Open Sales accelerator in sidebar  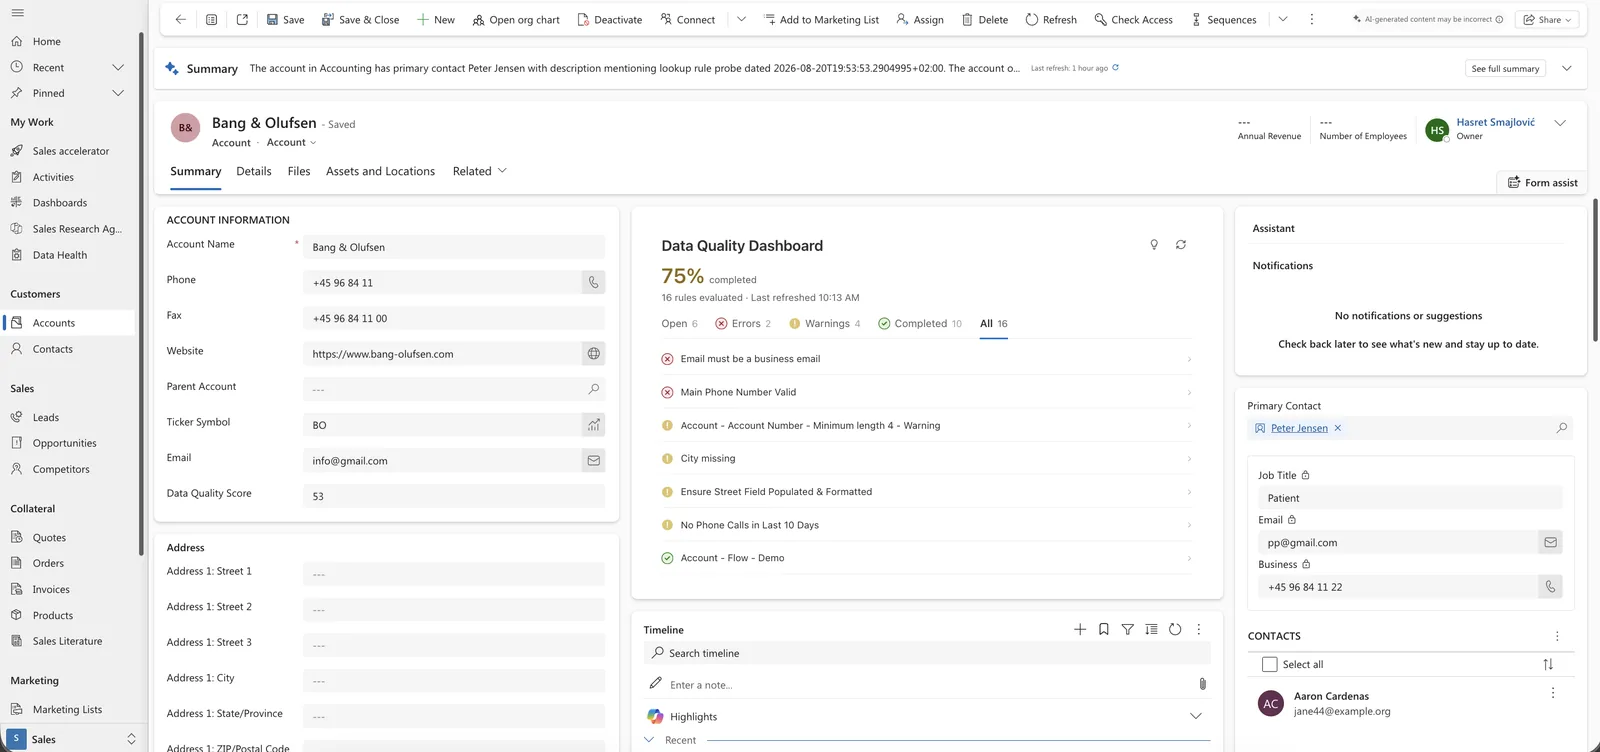[x=70, y=151]
